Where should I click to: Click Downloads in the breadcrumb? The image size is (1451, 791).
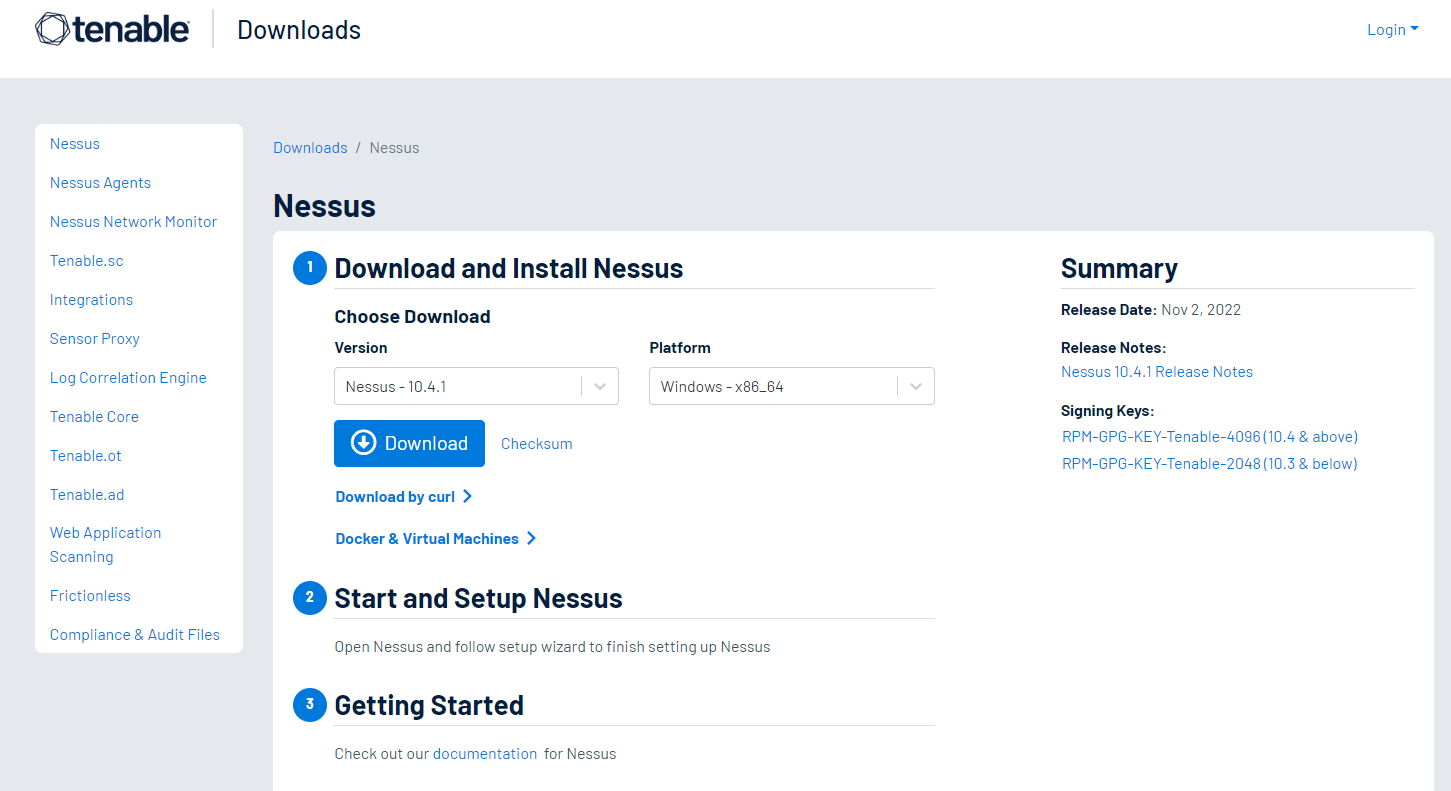tap(310, 148)
